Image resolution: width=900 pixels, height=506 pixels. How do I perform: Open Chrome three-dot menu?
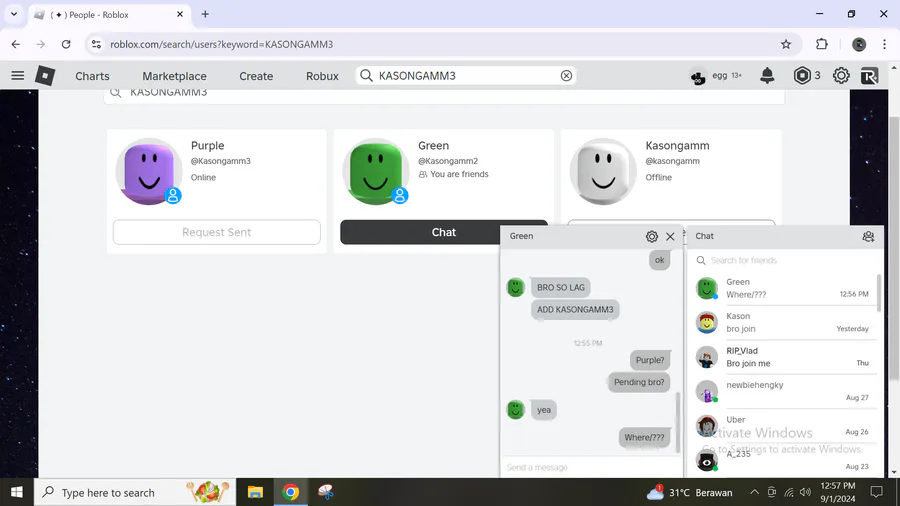(x=885, y=44)
